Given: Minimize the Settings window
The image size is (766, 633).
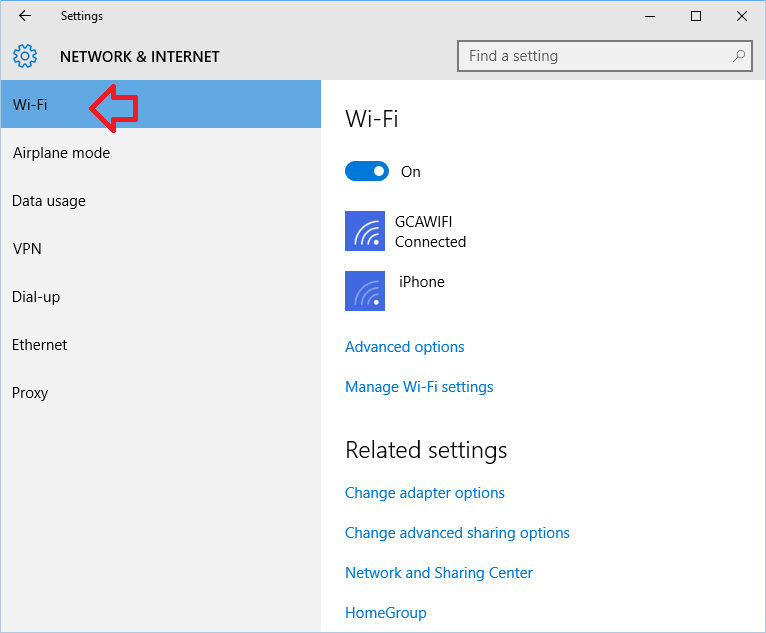Looking at the screenshot, I should click(x=650, y=16).
